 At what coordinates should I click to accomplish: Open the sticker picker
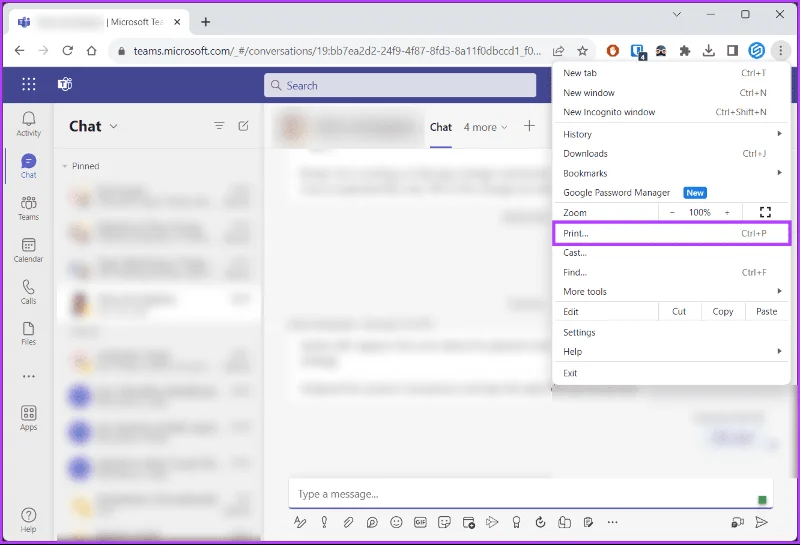point(444,522)
